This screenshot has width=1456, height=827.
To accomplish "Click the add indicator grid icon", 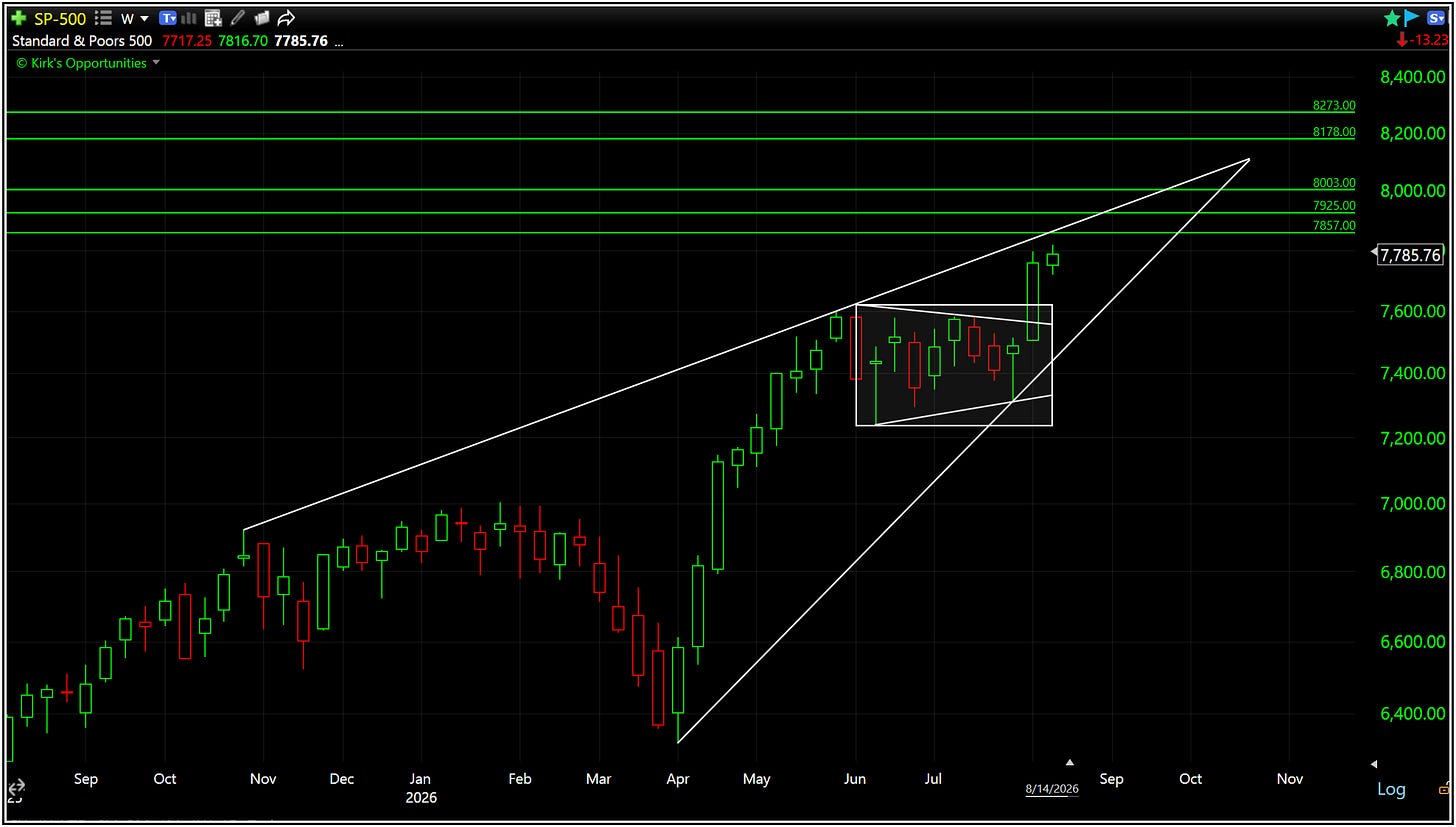I will (x=212, y=18).
